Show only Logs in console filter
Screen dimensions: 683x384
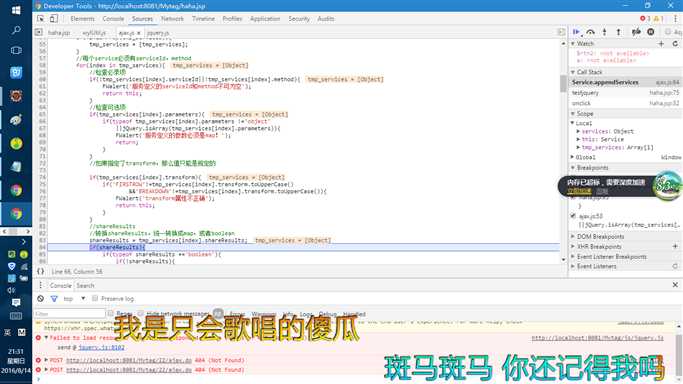tap(306, 314)
